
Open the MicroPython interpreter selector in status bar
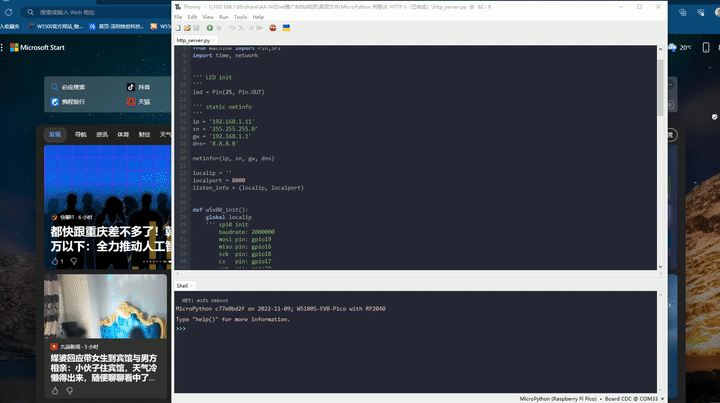tap(591, 399)
